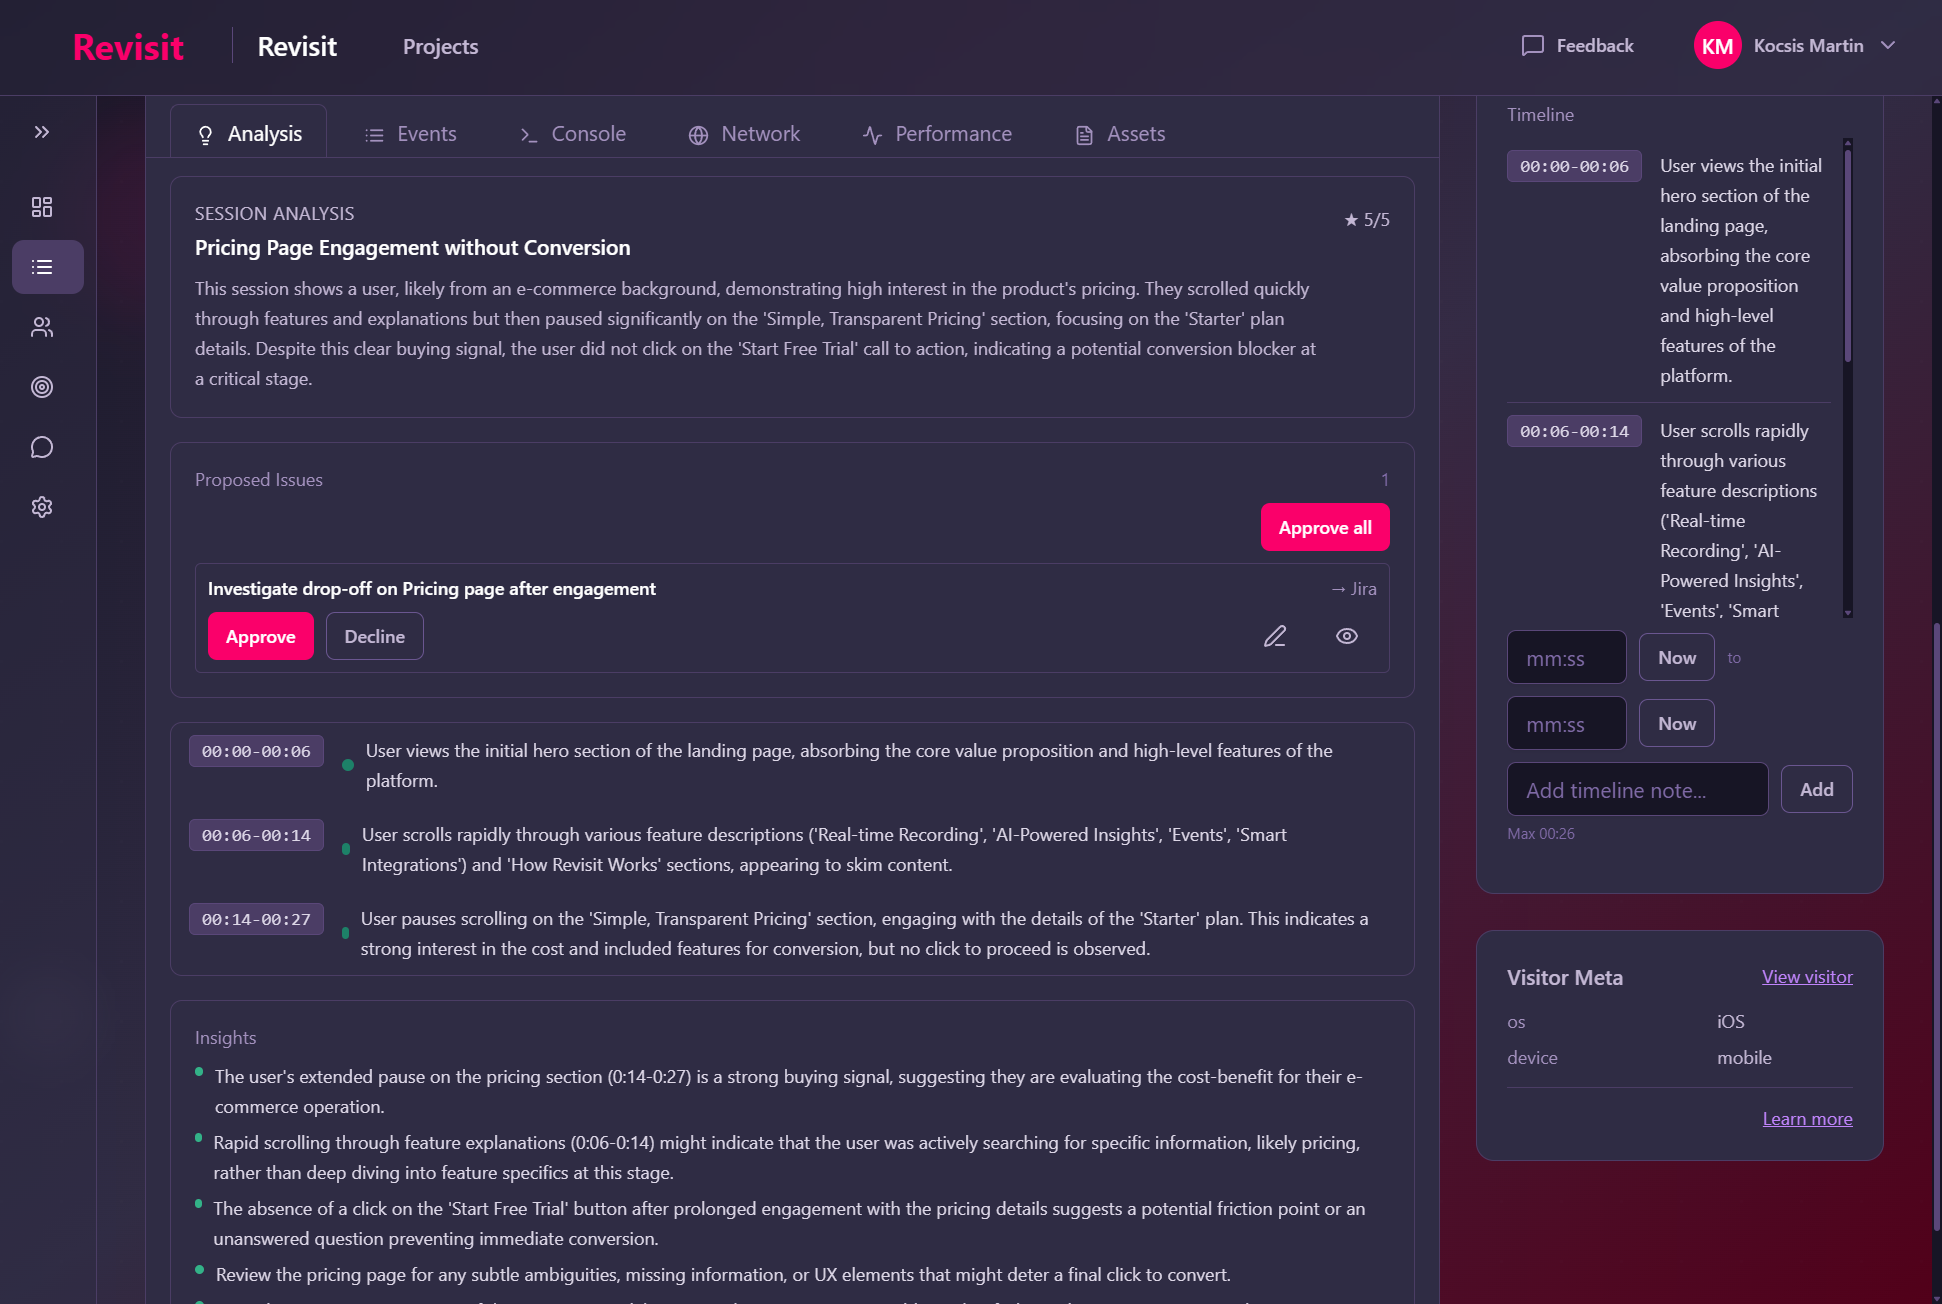Toggle the sidebar collapse arrows
The image size is (1942, 1304).
pyautogui.click(x=42, y=131)
